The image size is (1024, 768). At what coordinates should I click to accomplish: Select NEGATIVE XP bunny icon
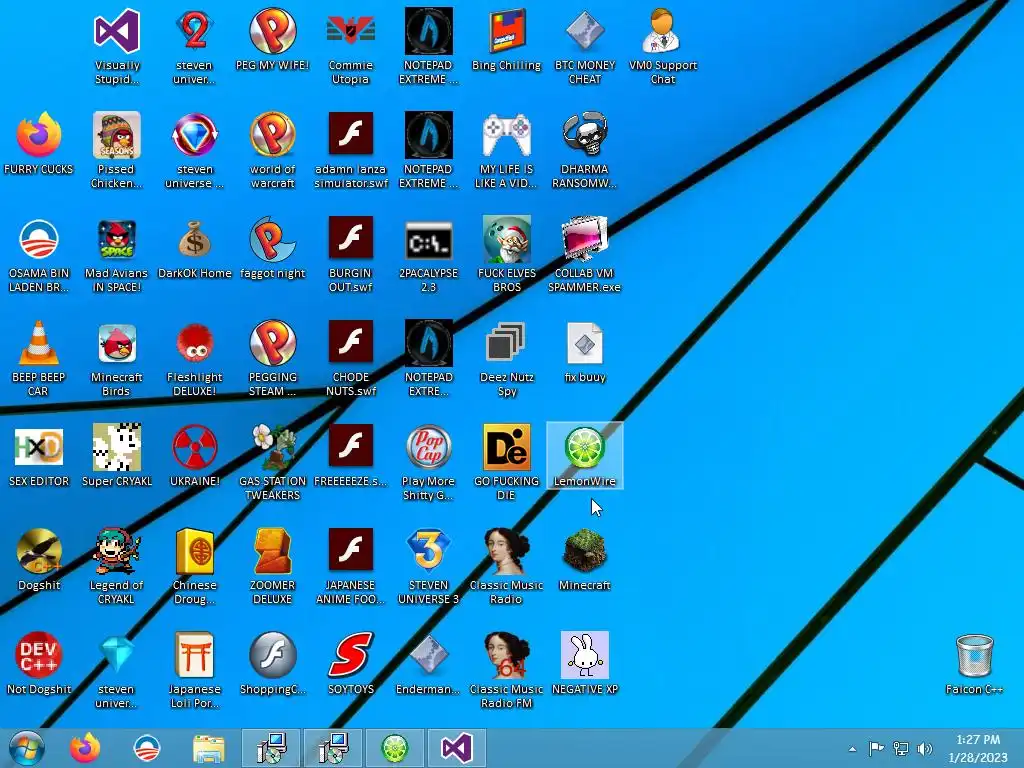584,664
